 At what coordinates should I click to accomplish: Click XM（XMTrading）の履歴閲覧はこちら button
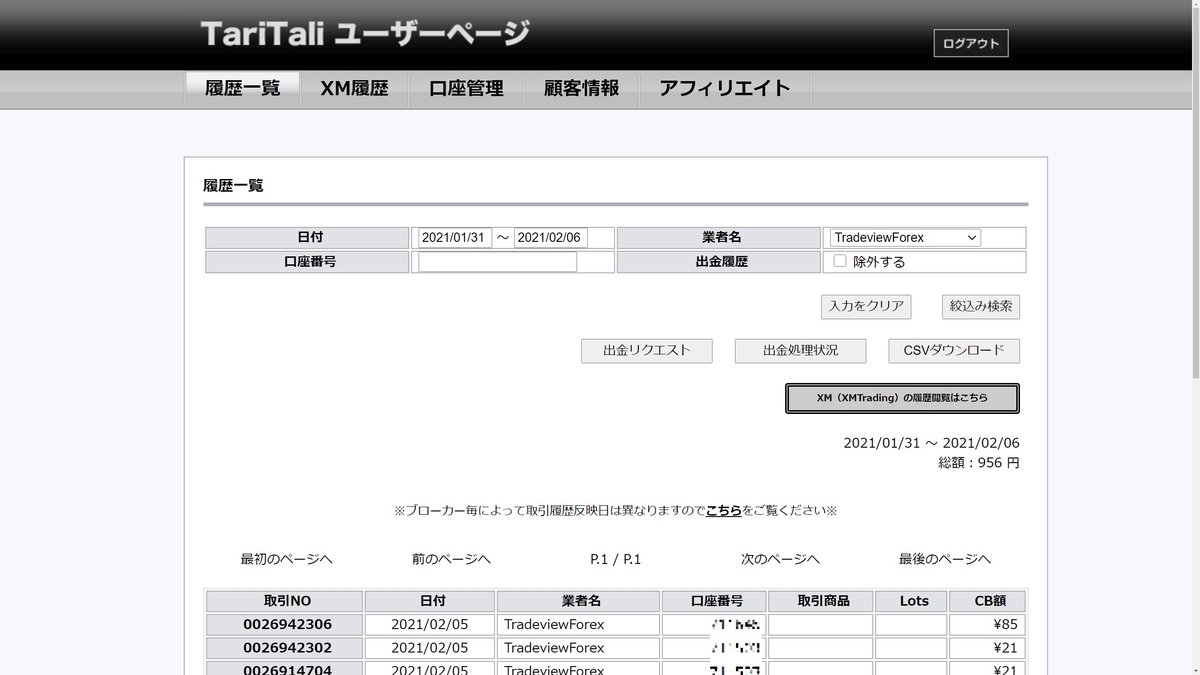(x=902, y=398)
